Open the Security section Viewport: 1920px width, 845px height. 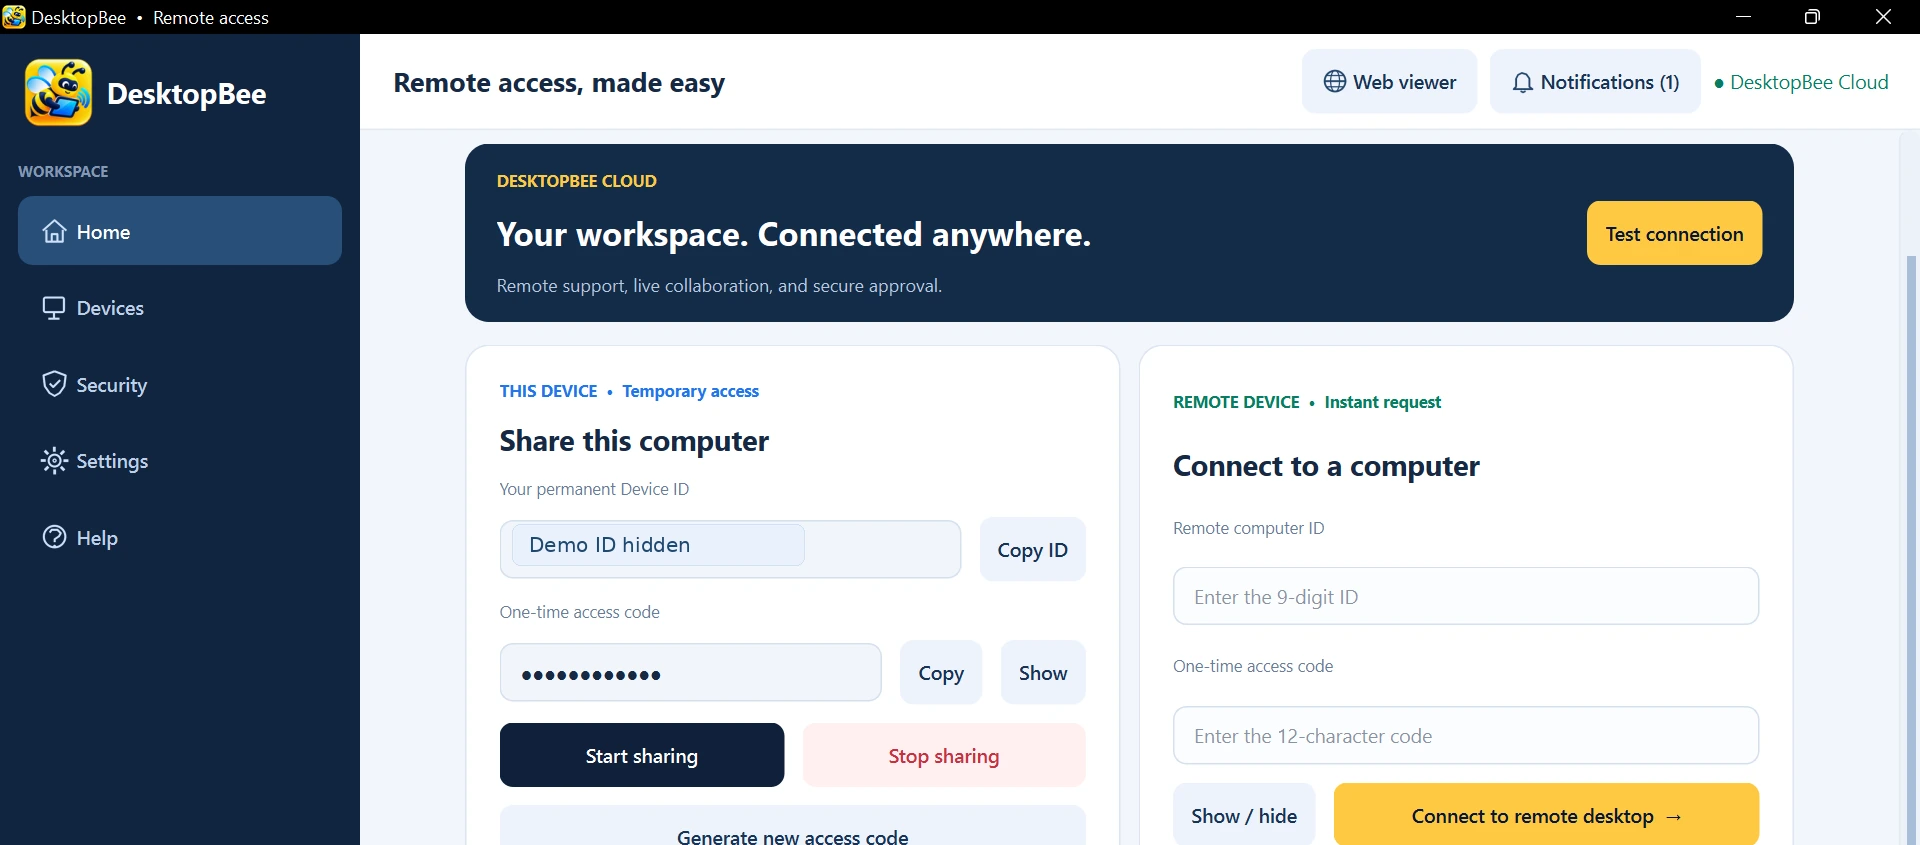tap(180, 384)
